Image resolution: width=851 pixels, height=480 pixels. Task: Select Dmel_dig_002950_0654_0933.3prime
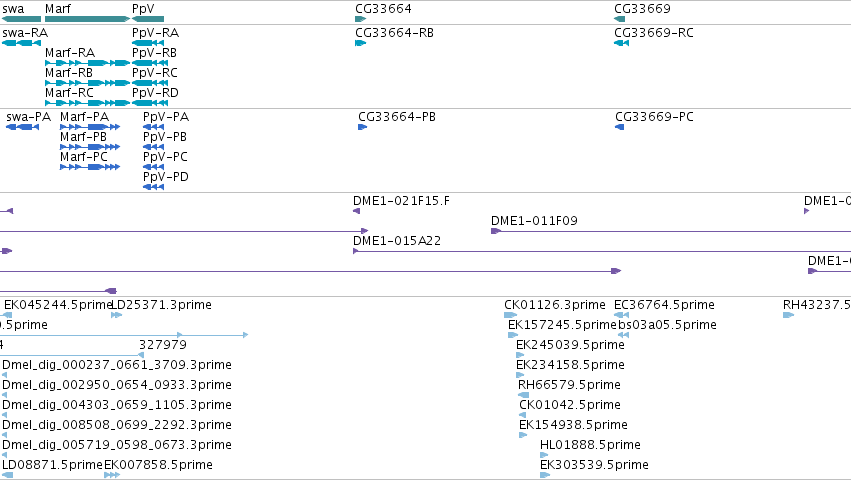pos(4,395)
